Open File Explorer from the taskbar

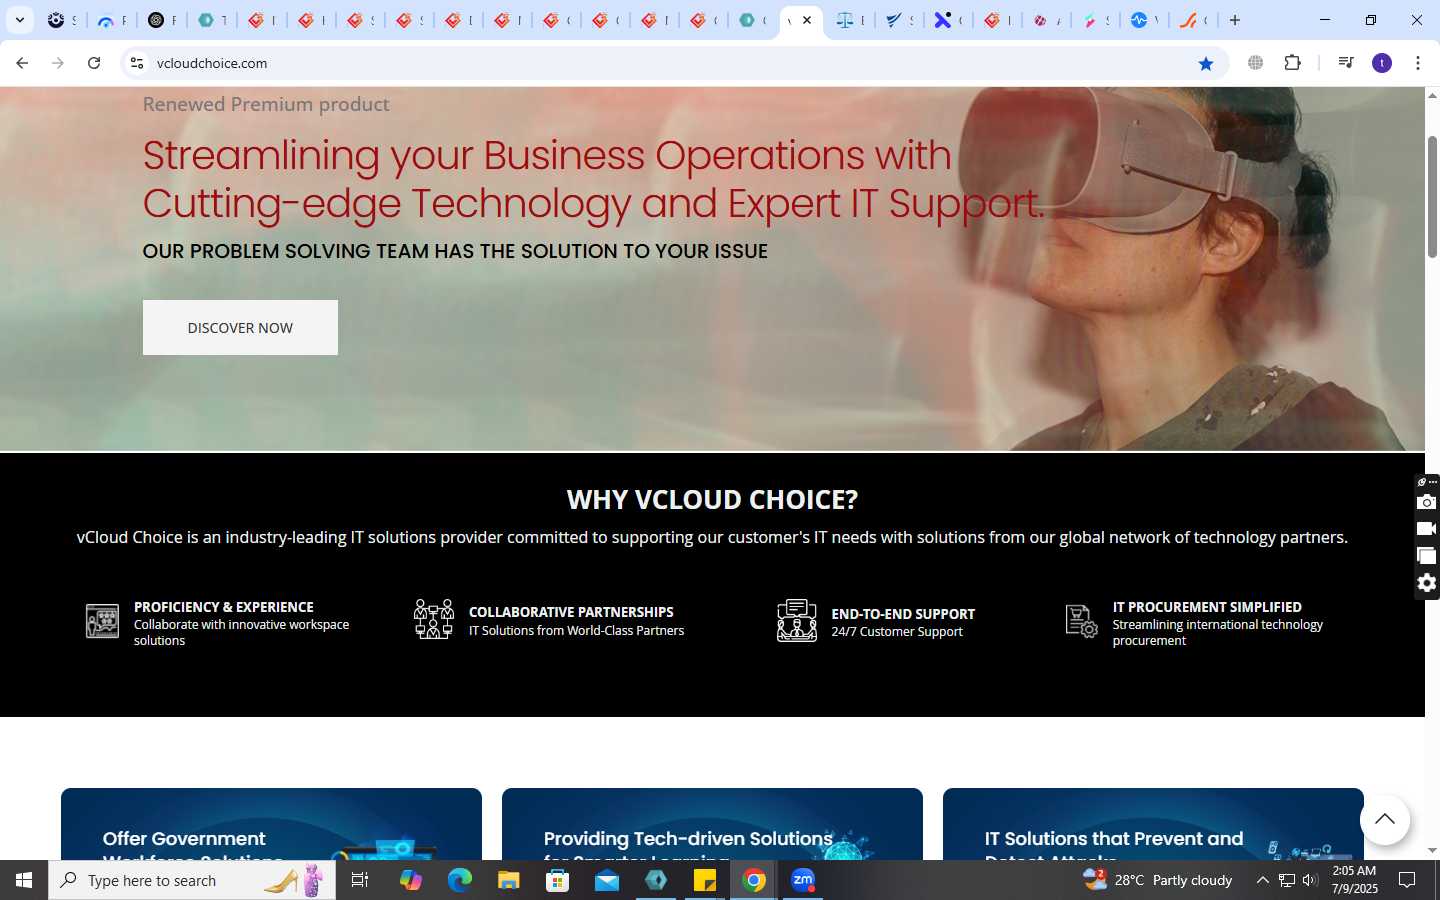click(x=509, y=880)
